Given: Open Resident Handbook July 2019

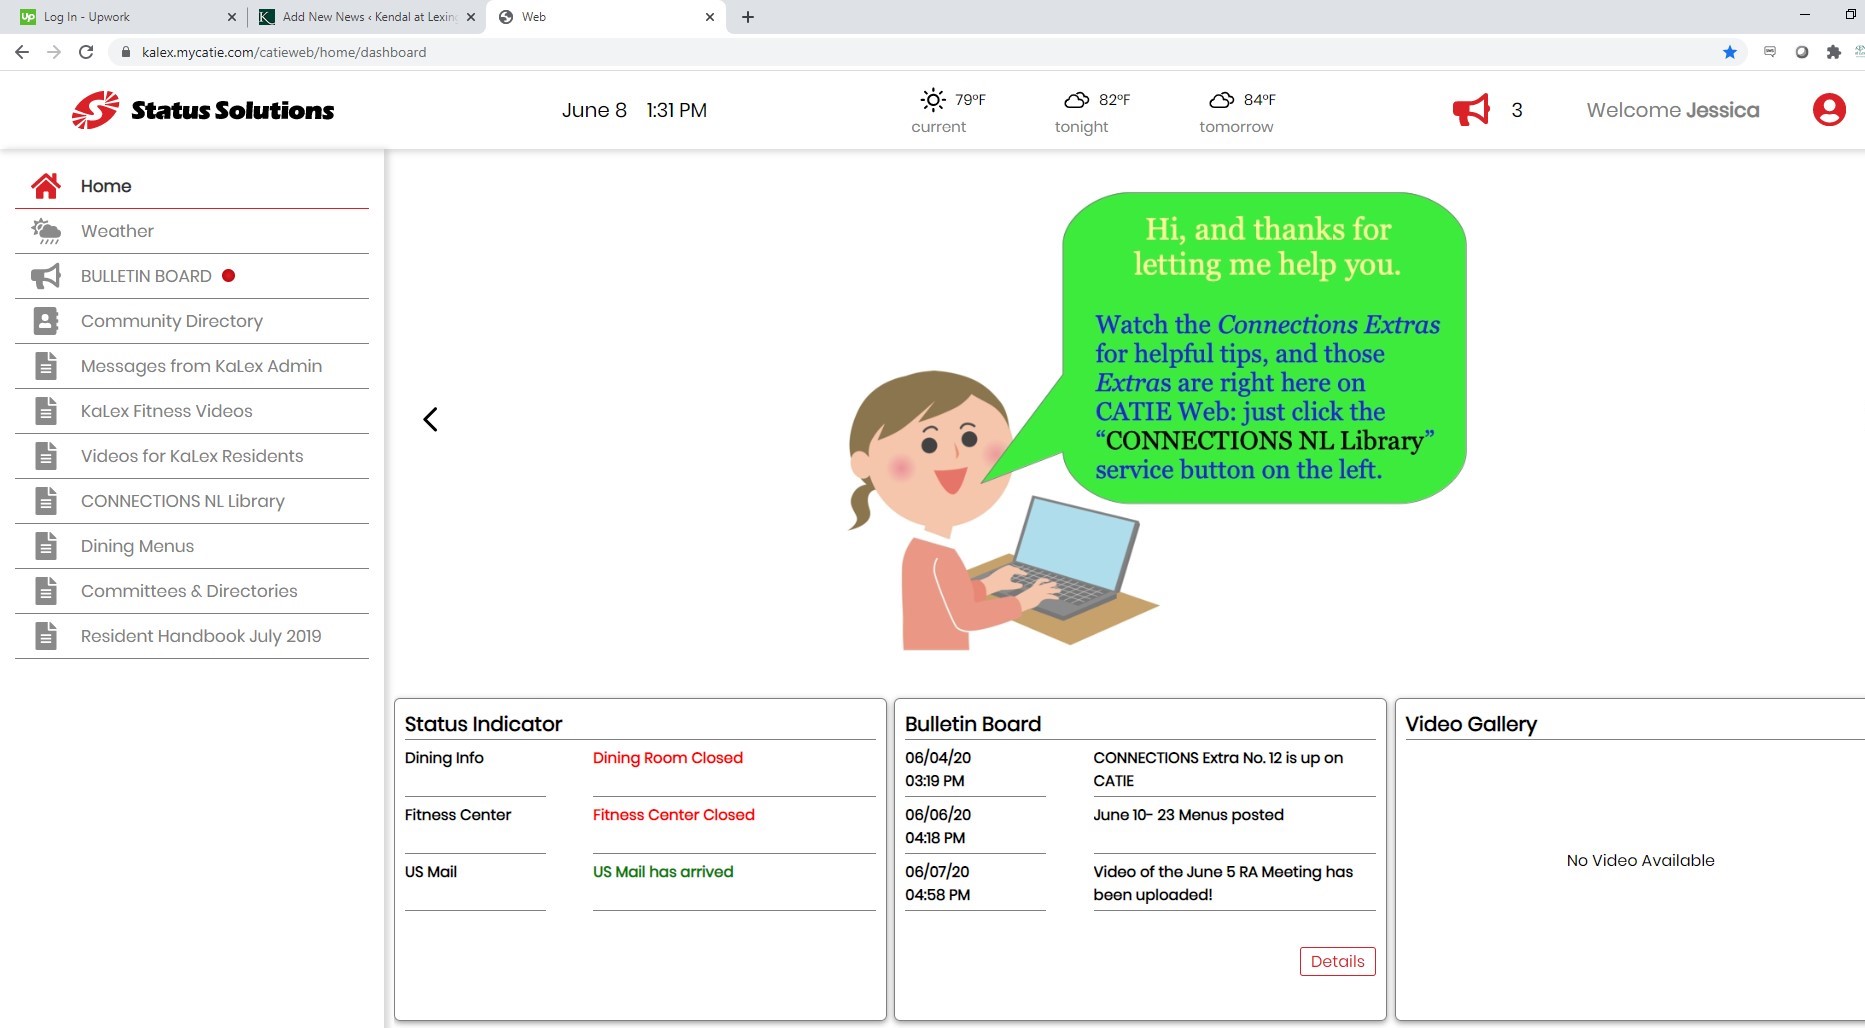Looking at the screenshot, I should tap(192, 636).
